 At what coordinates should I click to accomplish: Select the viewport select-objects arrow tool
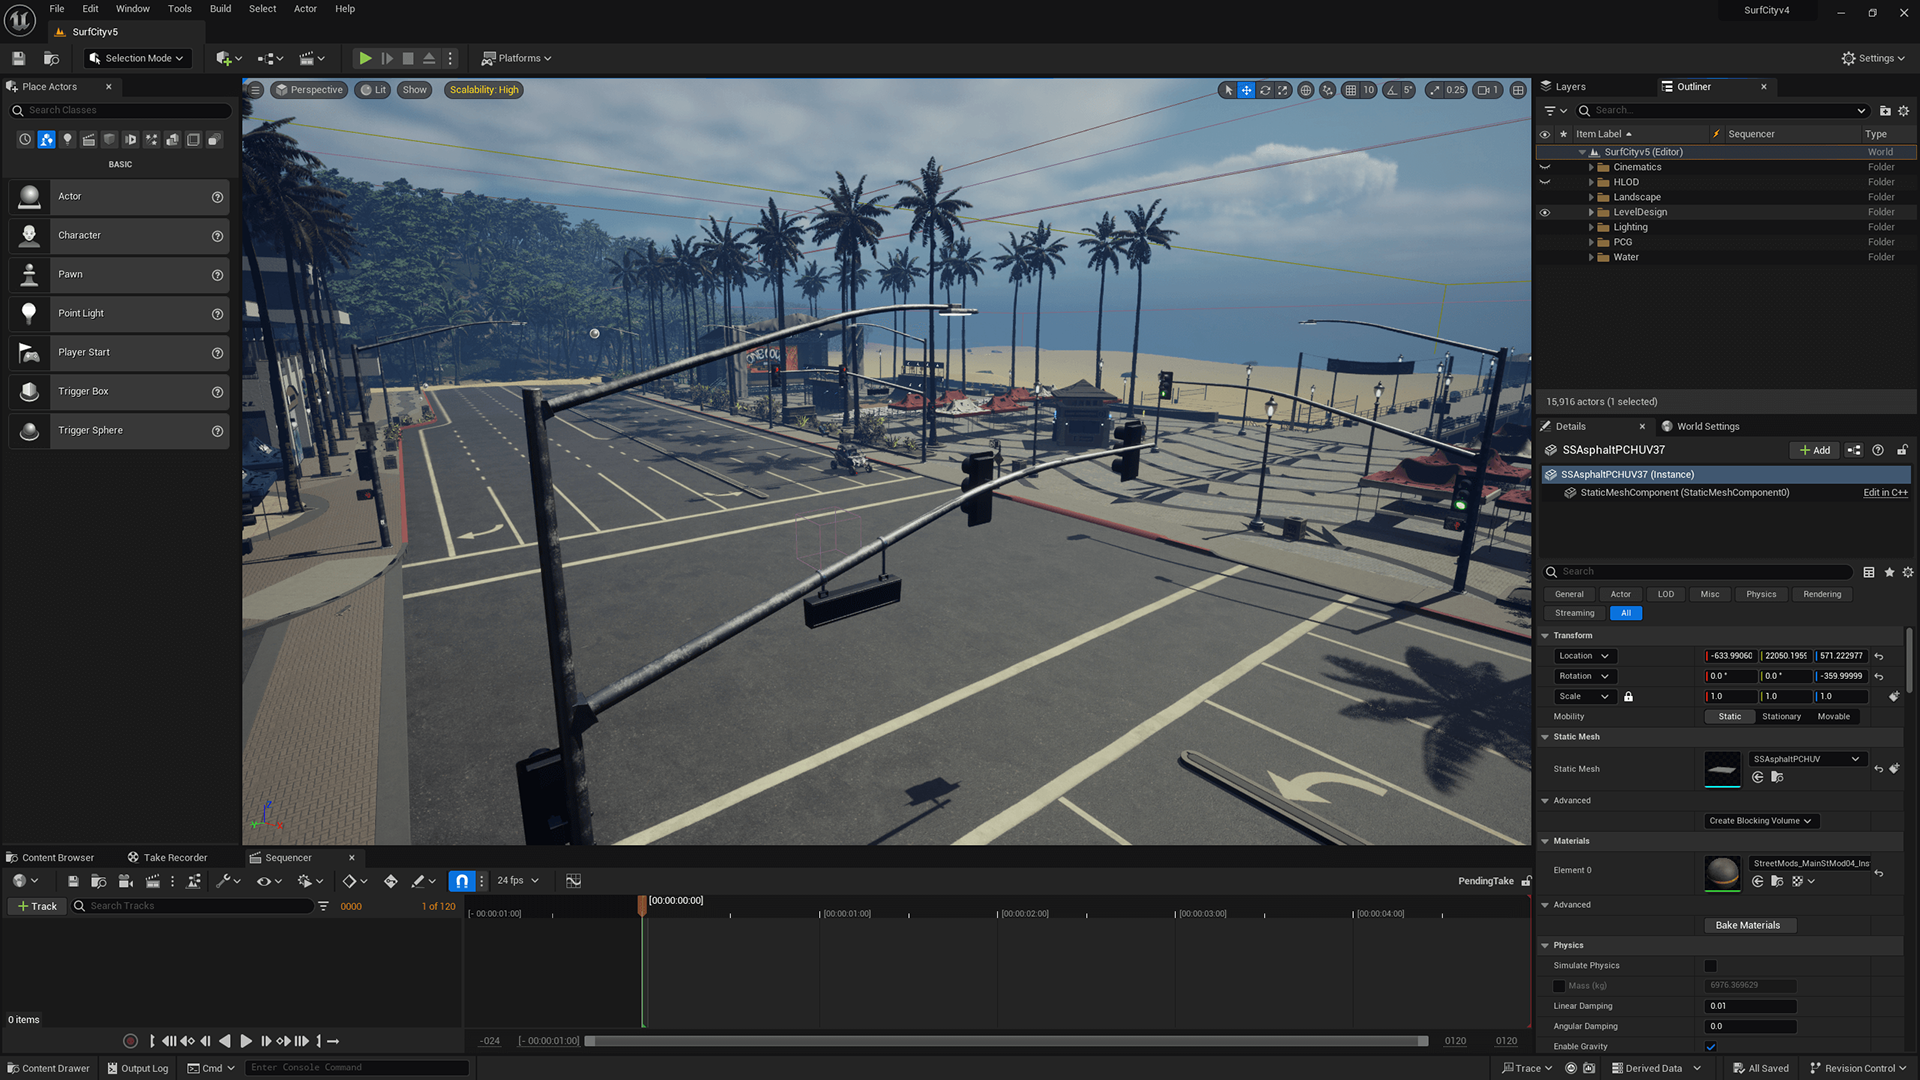click(x=1228, y=90)
